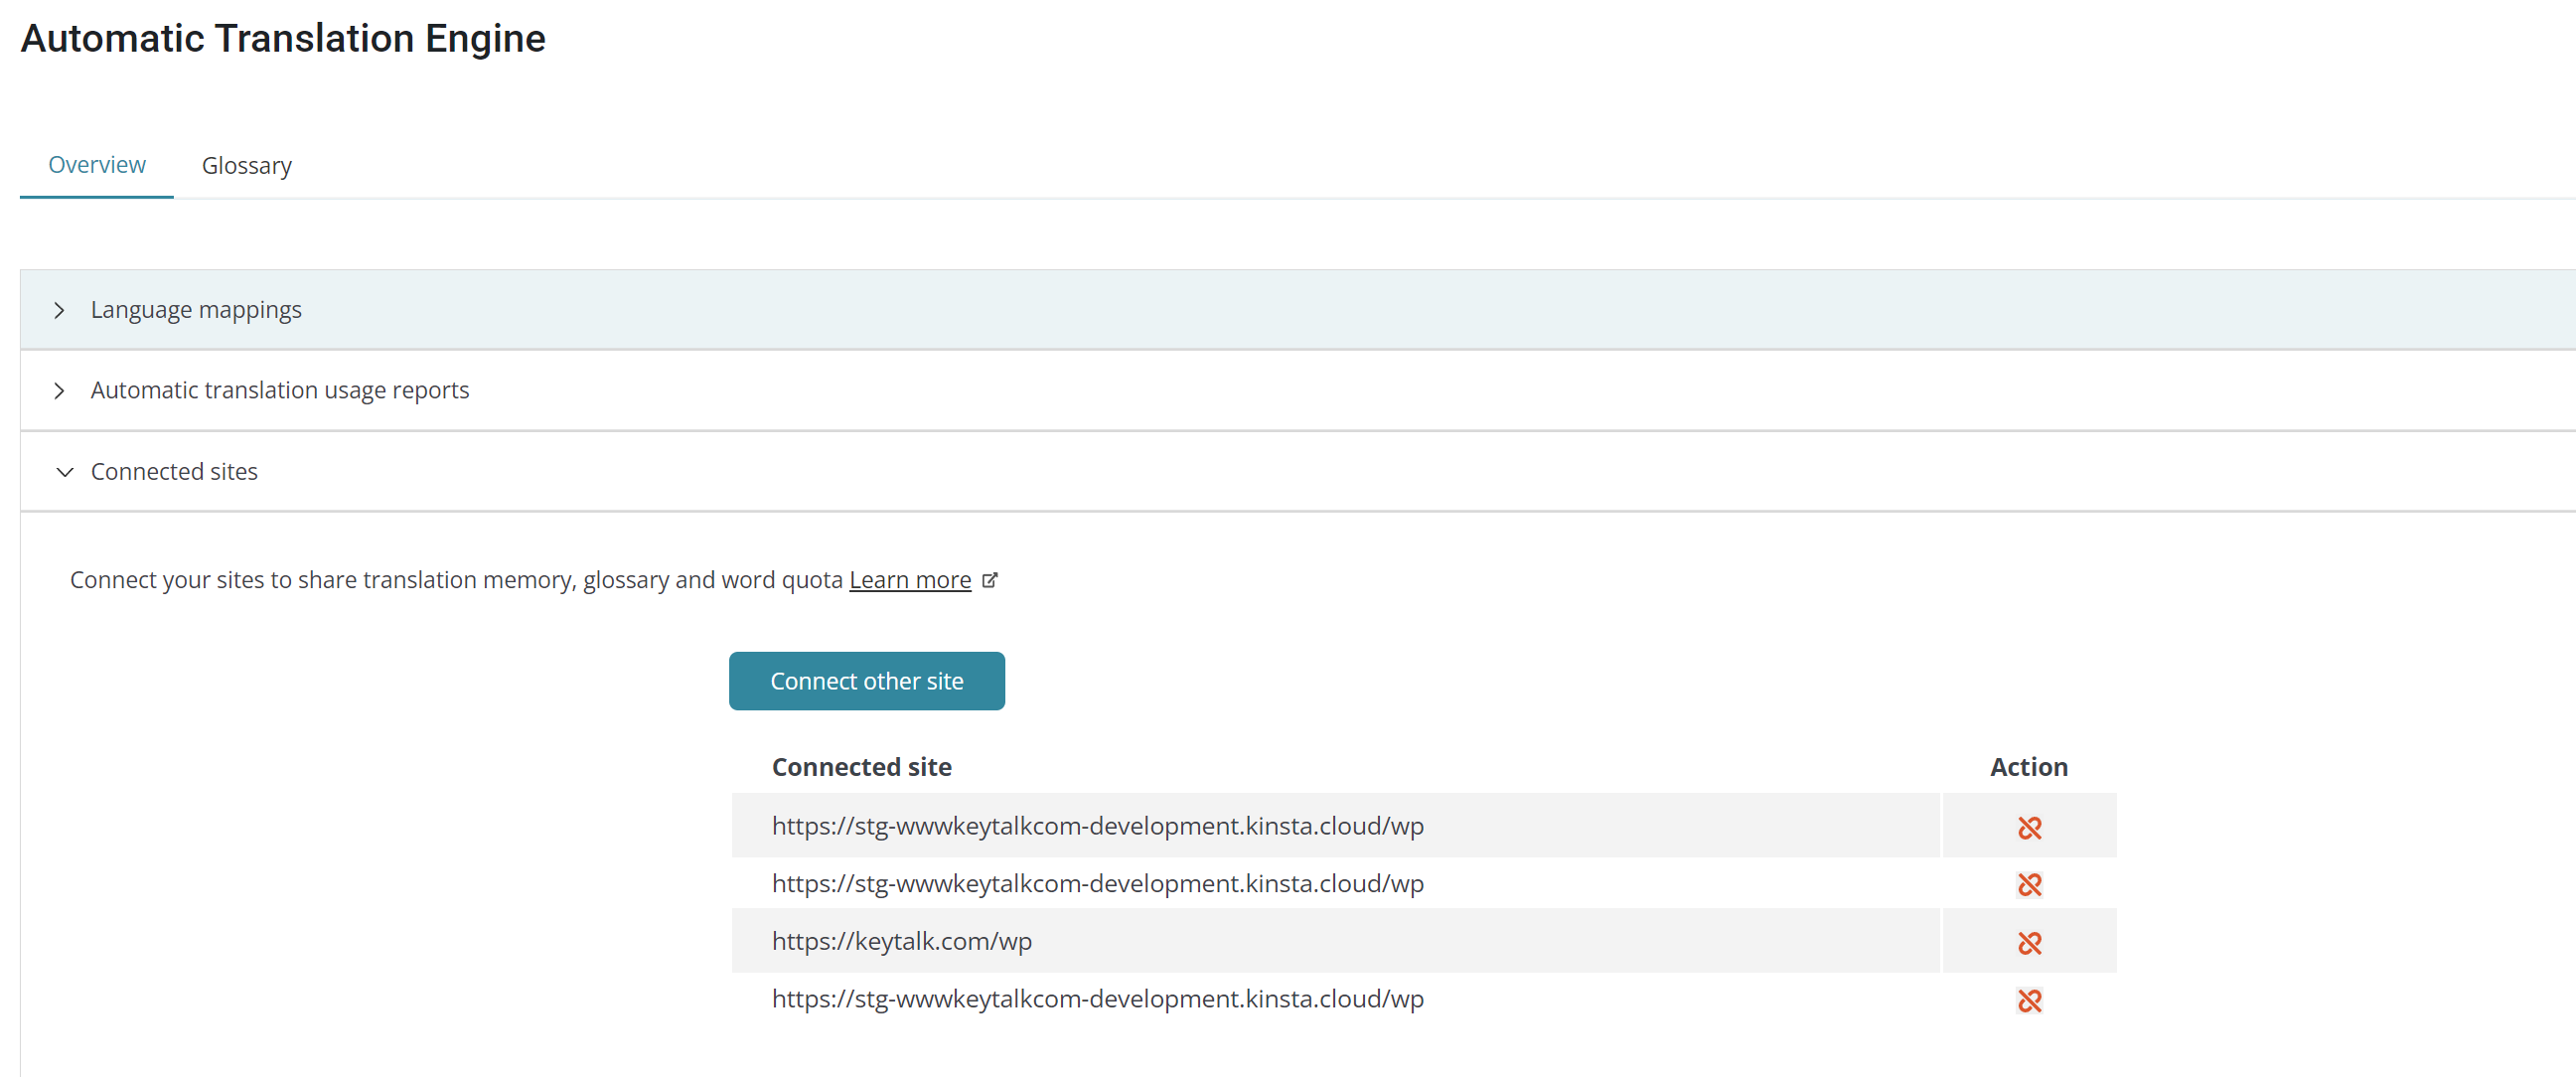2576x1077 pixels.
Task: Switch to the Glossary tab
Action: coord(246,165)
